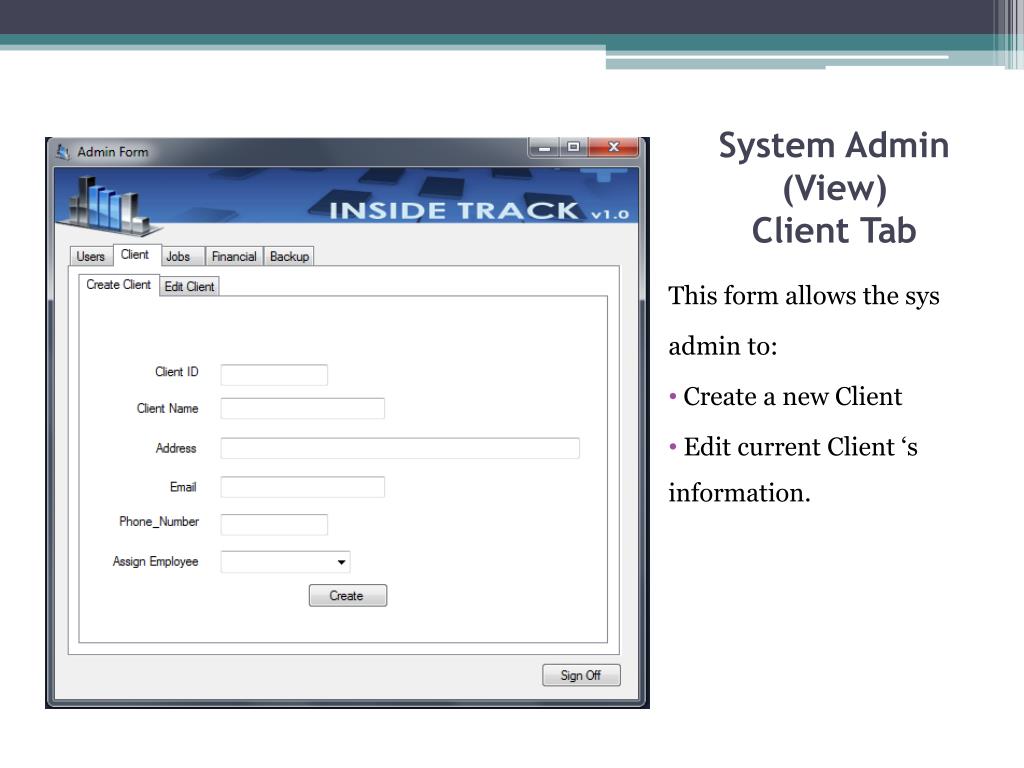Screen dimensions: 1024x768
Task: Select the Create Client sub-tab
Action: pyautogui.click(x=119, y=285)
